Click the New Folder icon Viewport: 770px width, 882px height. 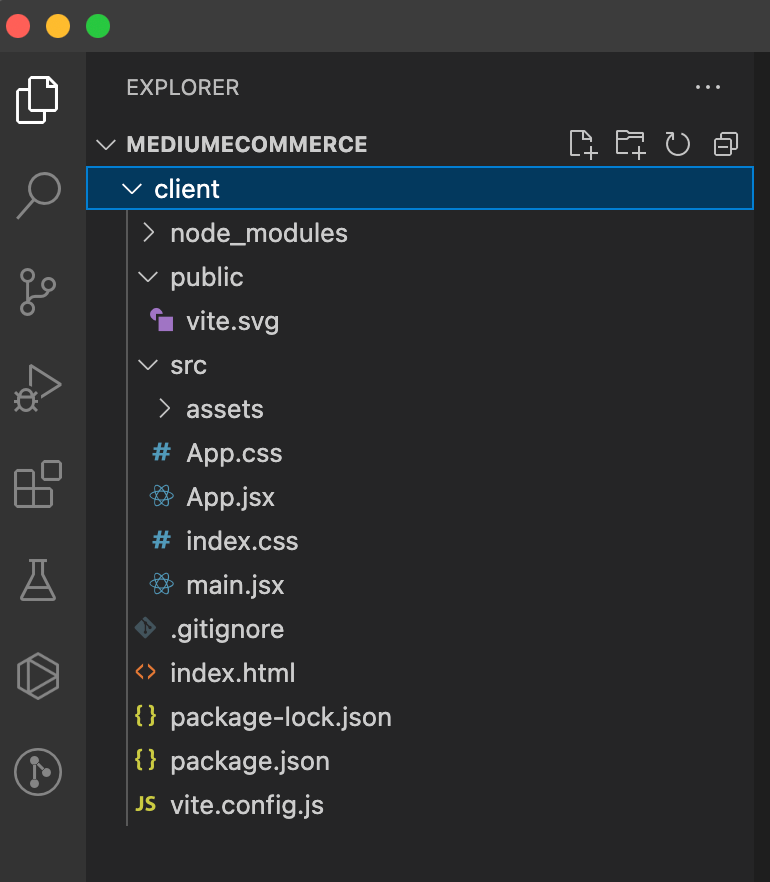[x=630, y=145]
